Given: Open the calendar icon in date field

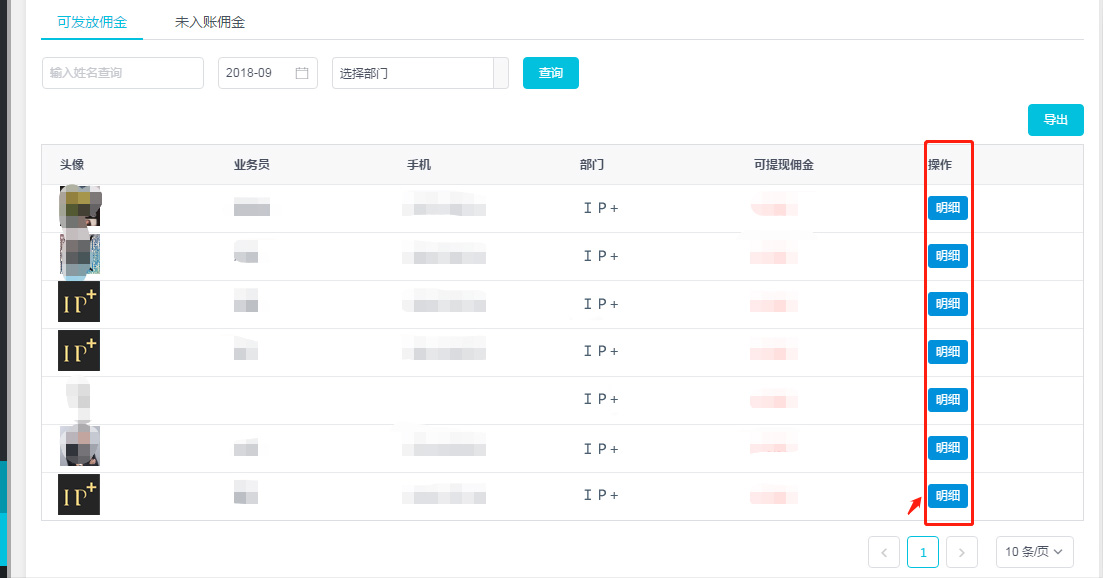Looking at the screenshot, I should tap(302, 73).
